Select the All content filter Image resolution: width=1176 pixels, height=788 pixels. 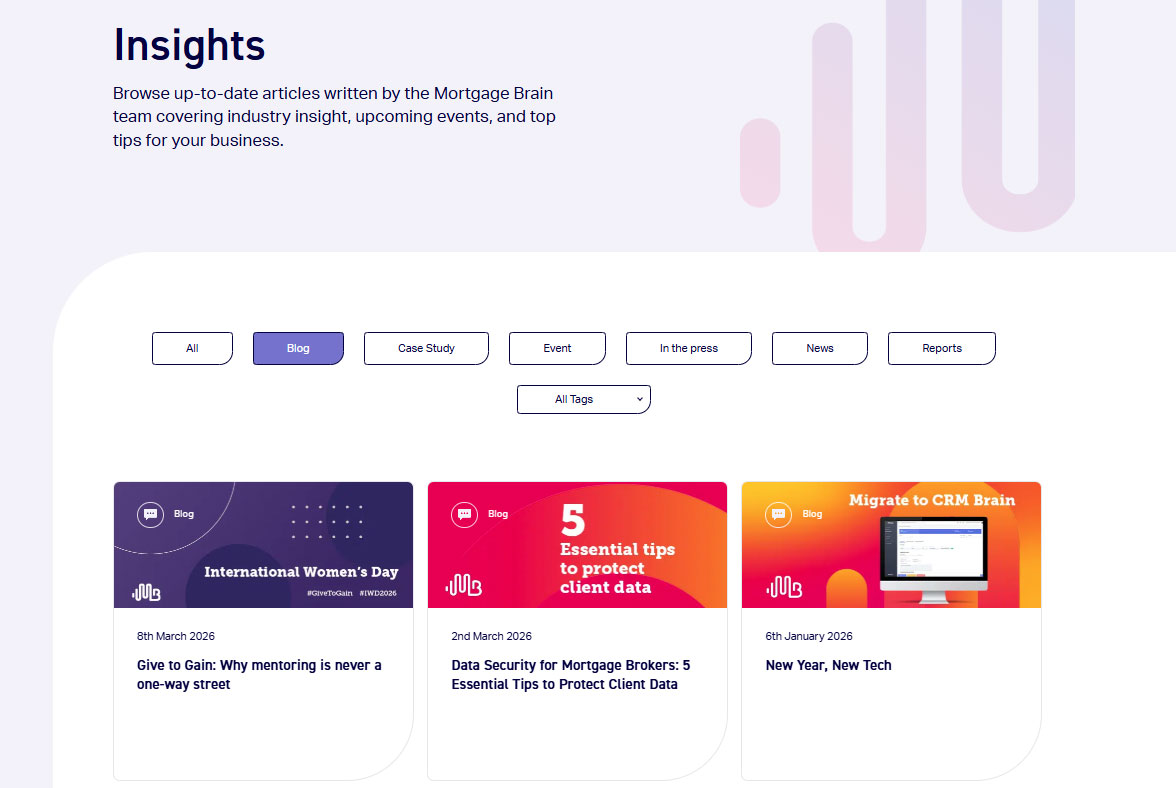pos(192,348)
